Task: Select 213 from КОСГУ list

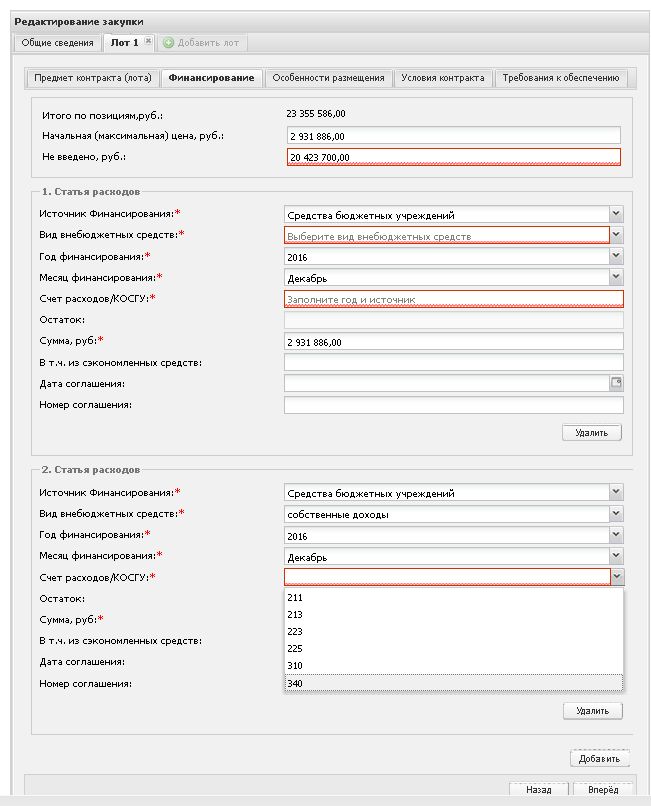Action: tap(453, 614)
